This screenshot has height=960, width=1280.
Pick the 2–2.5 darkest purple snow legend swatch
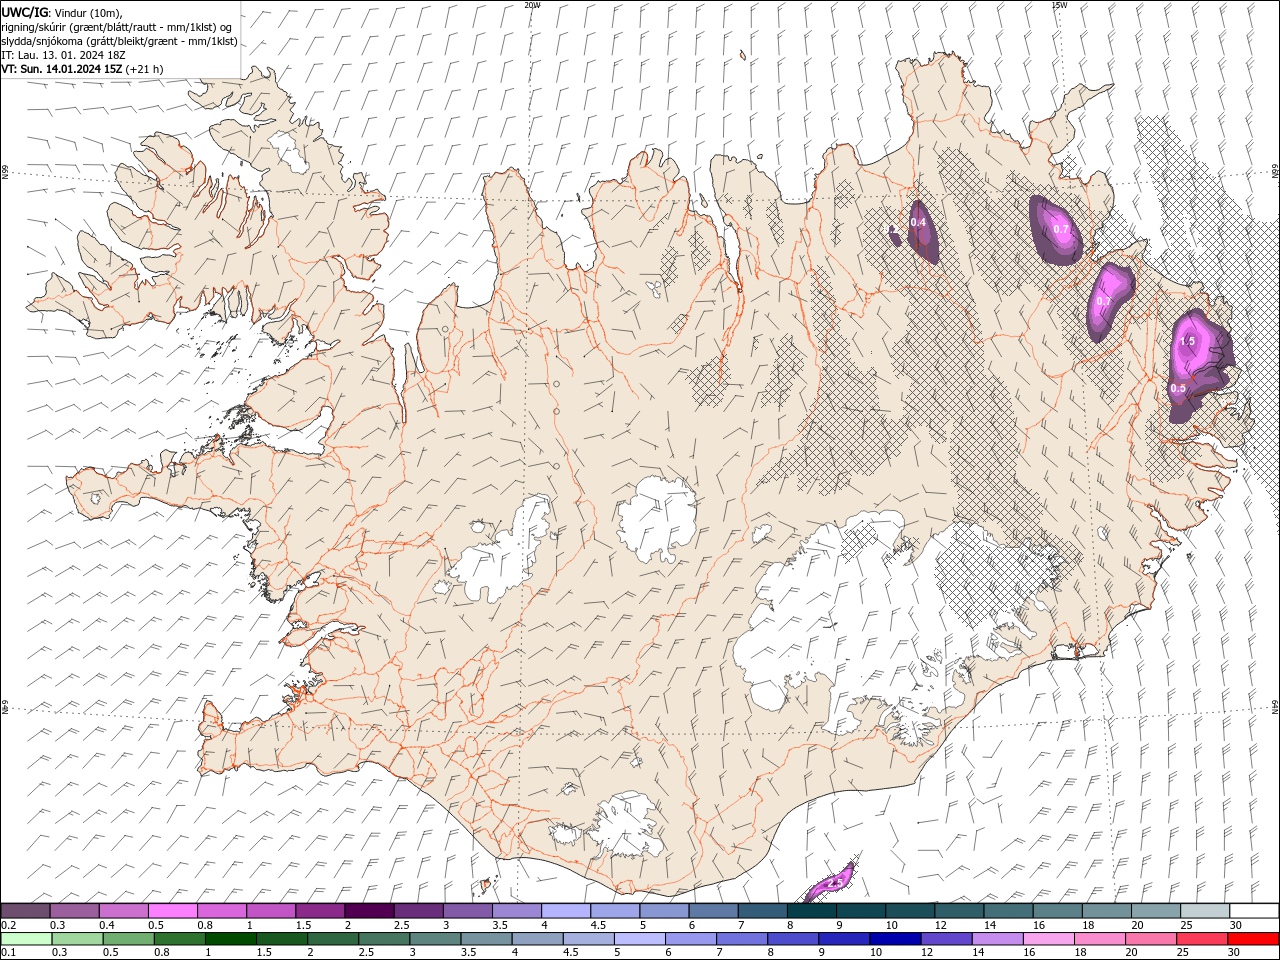(369, 911)
